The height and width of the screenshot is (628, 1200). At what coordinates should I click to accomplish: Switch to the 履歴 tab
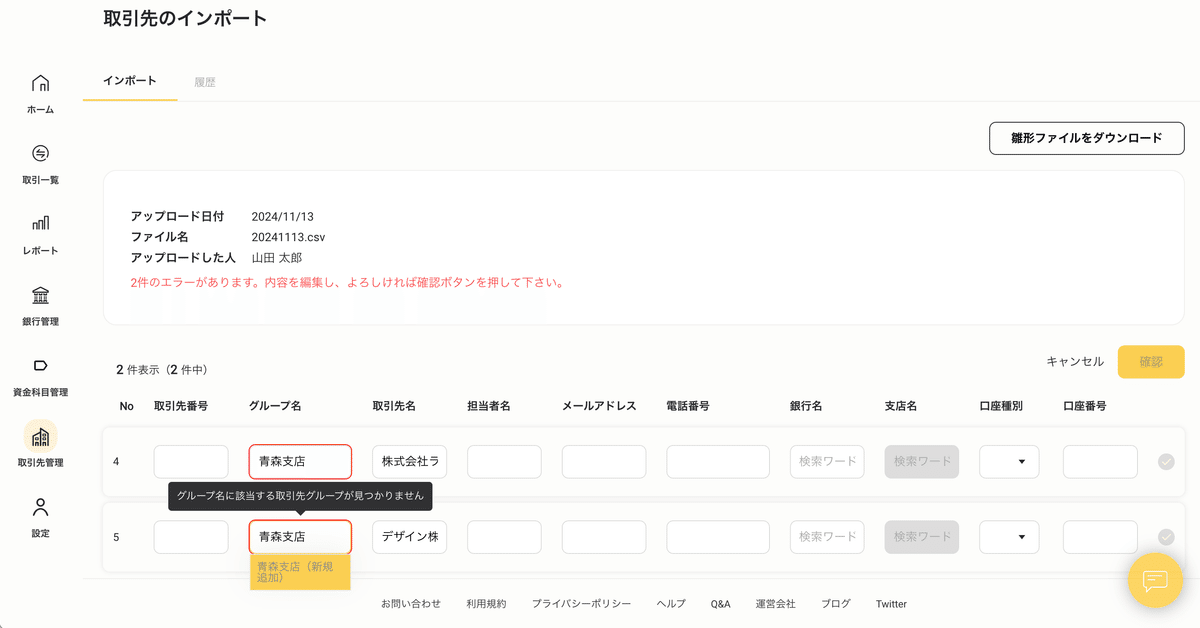(x=205, y=82)
